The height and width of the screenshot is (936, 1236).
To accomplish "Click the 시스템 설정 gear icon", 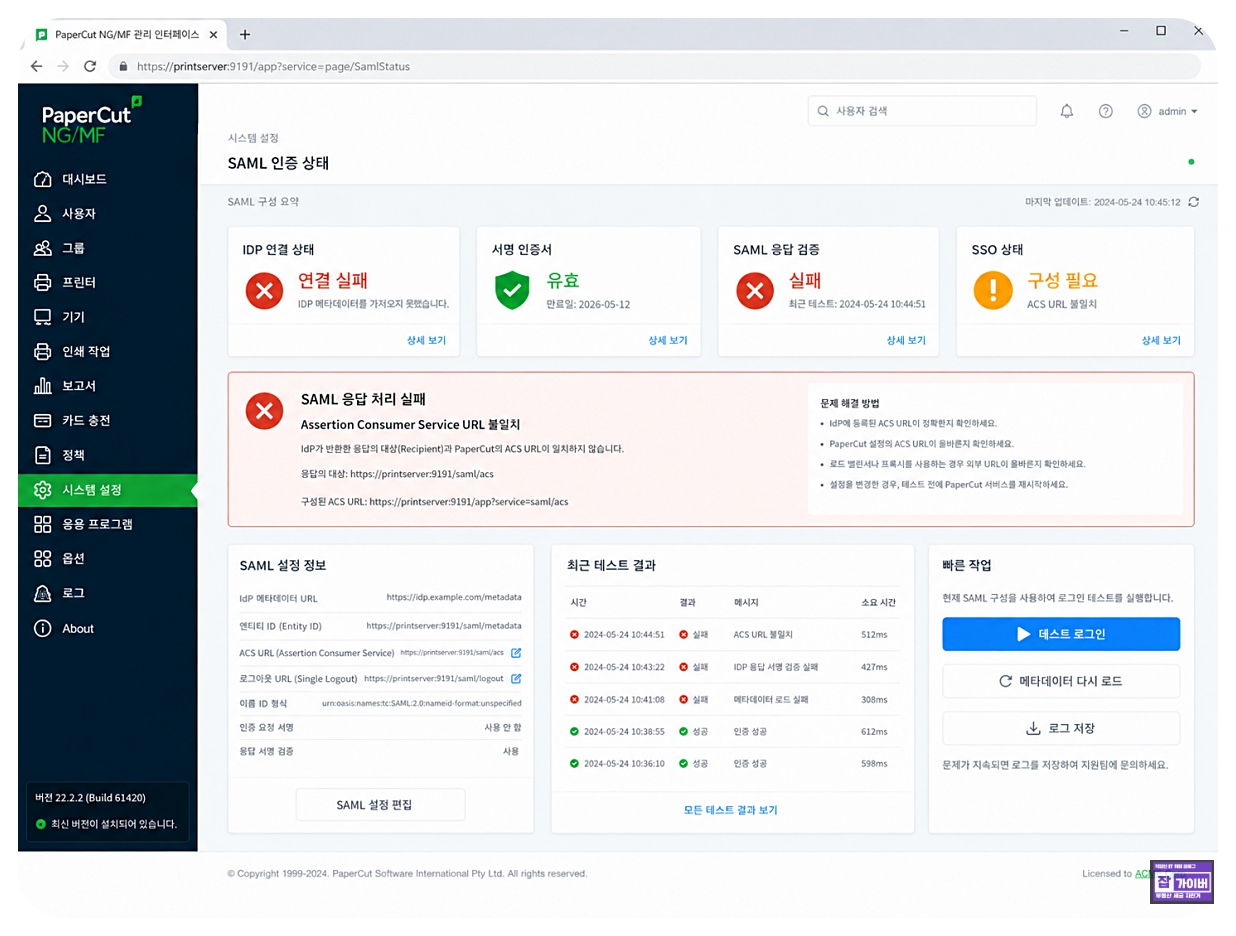I will [43, 490].
